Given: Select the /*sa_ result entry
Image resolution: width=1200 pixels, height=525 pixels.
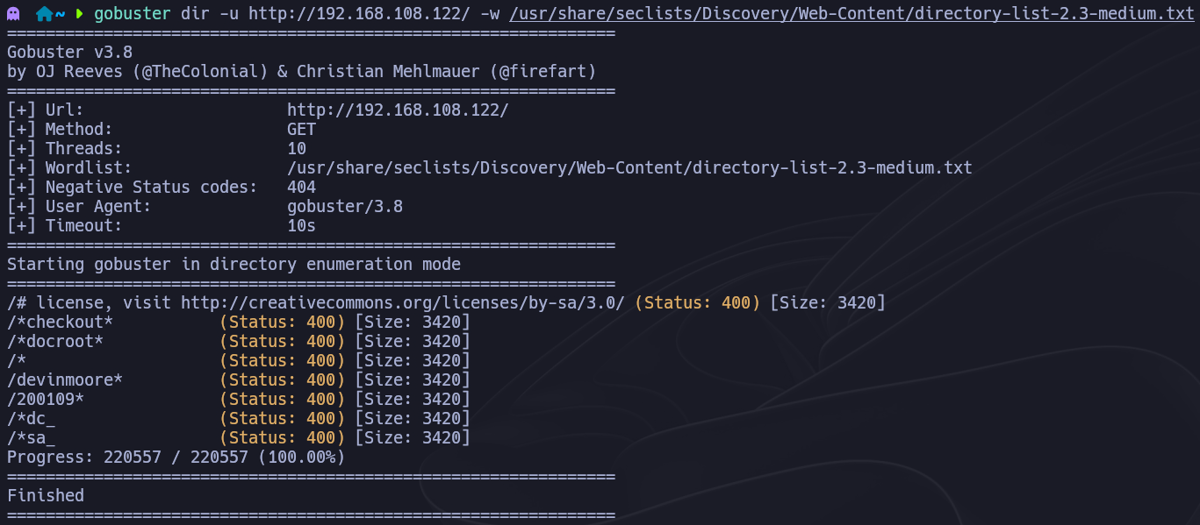Looking at the screenshot, I should (x=31, y=437).
